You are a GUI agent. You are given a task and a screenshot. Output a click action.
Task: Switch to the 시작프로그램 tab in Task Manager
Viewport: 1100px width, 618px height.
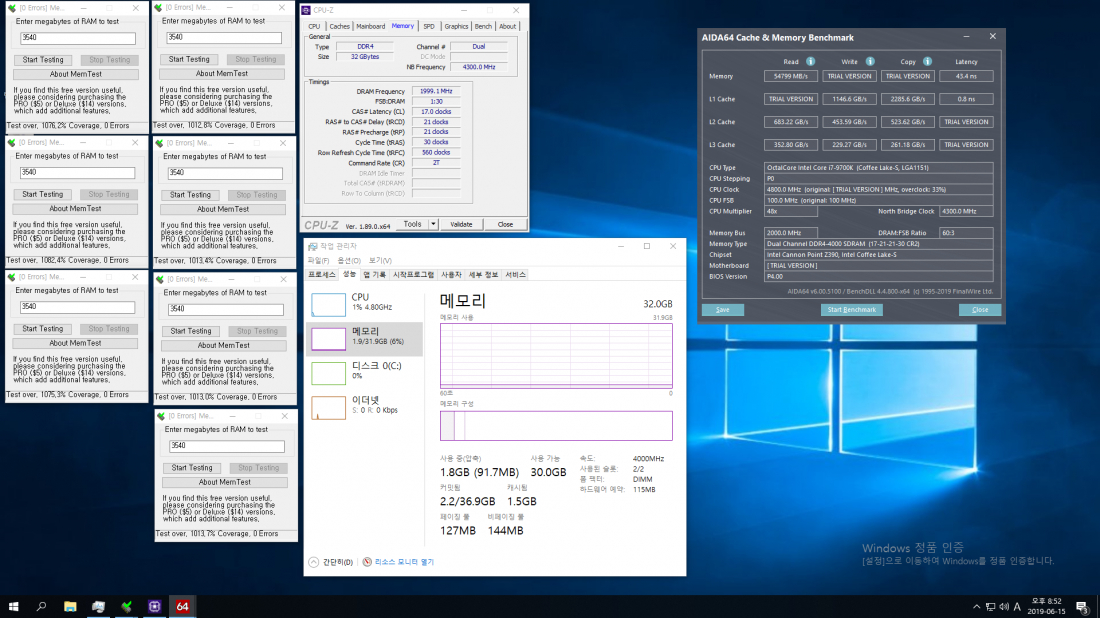click(x=413, y=275)
